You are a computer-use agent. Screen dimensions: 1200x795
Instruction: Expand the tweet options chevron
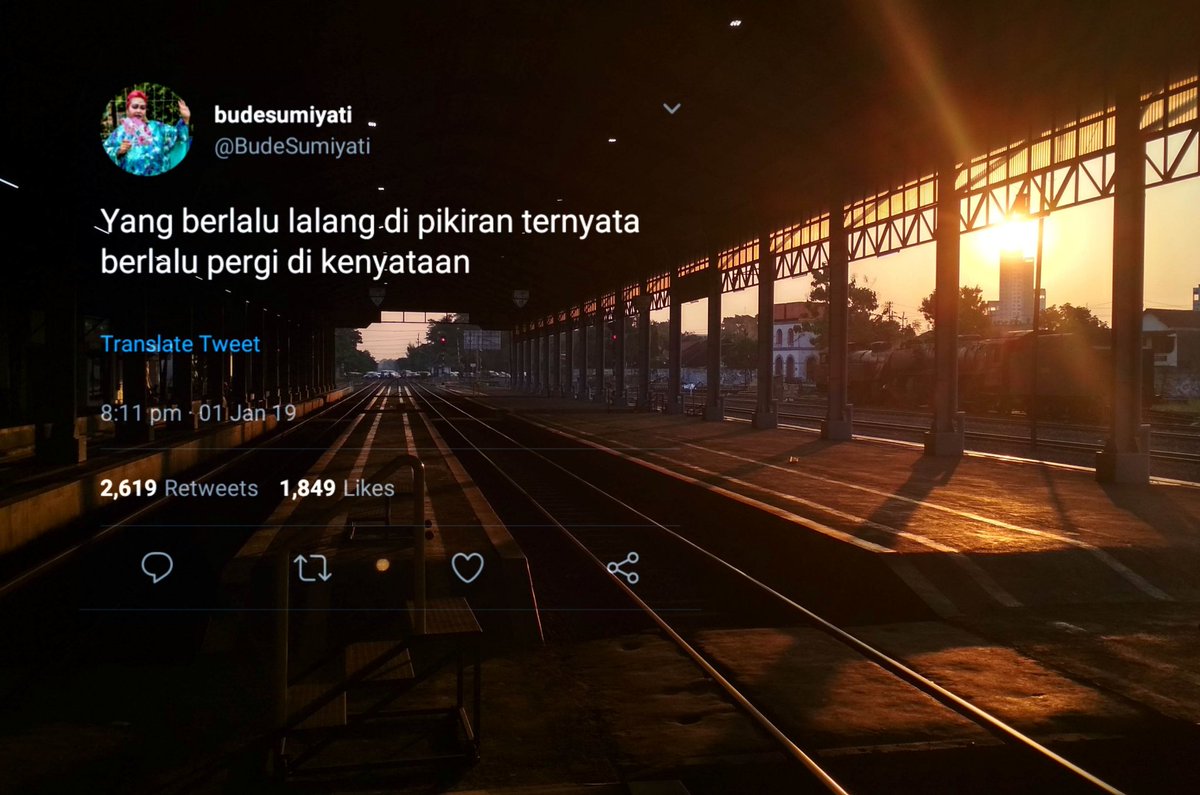point(672,108)
